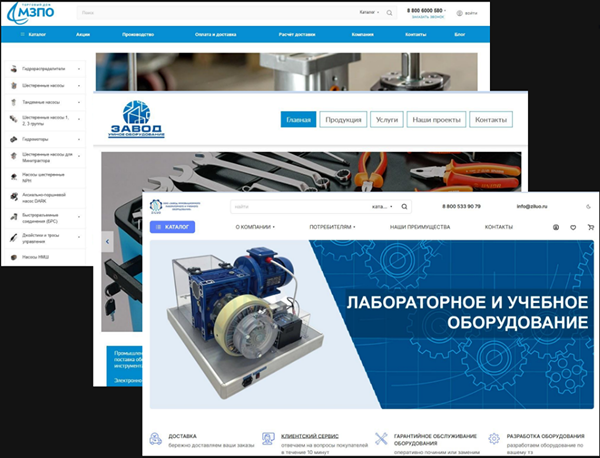This screenshot has height=458, width=600.
Task: Open Акции in the МЗПО navigation bar
Action: (83, 34)
